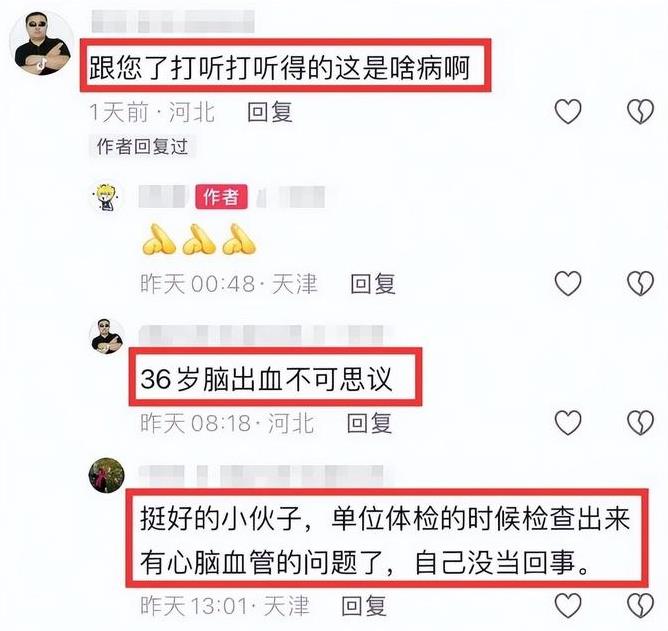The width and height of the screenshot is (668, 631).
Task: Dislike the author's emoji reply
Action: point(640,283)
